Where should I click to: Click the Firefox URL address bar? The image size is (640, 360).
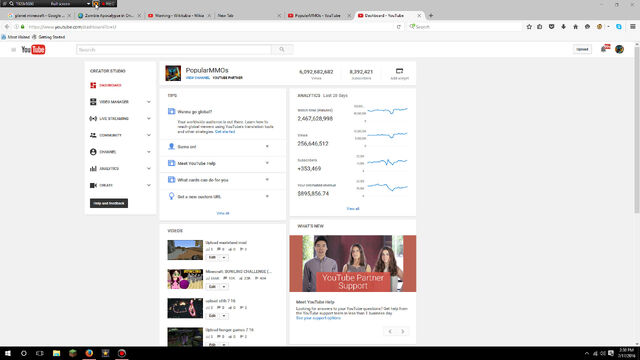tap(210, 27)
